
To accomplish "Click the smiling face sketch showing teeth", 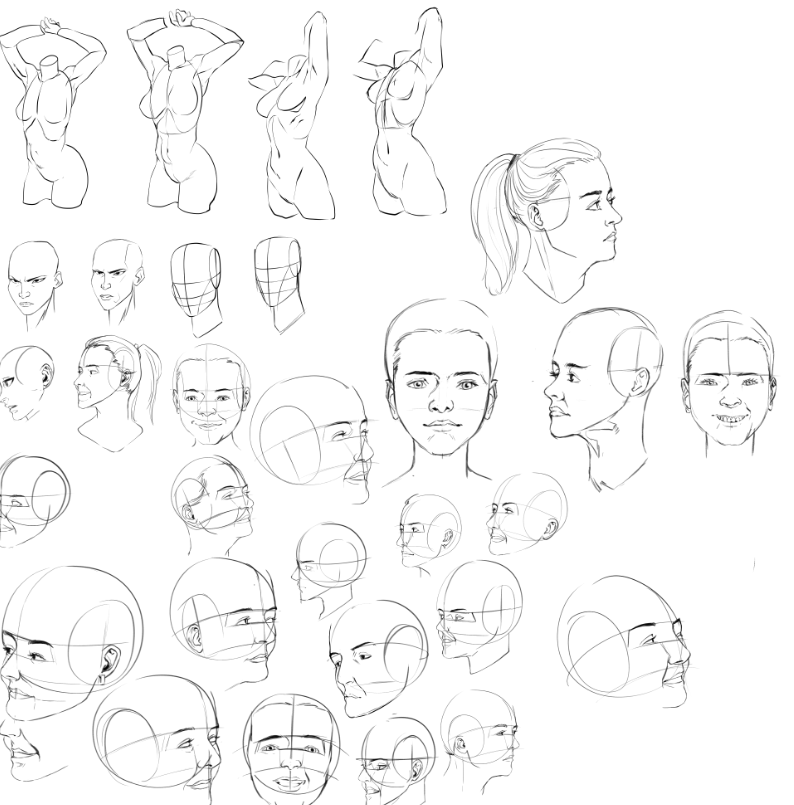I will coord(728,384).
